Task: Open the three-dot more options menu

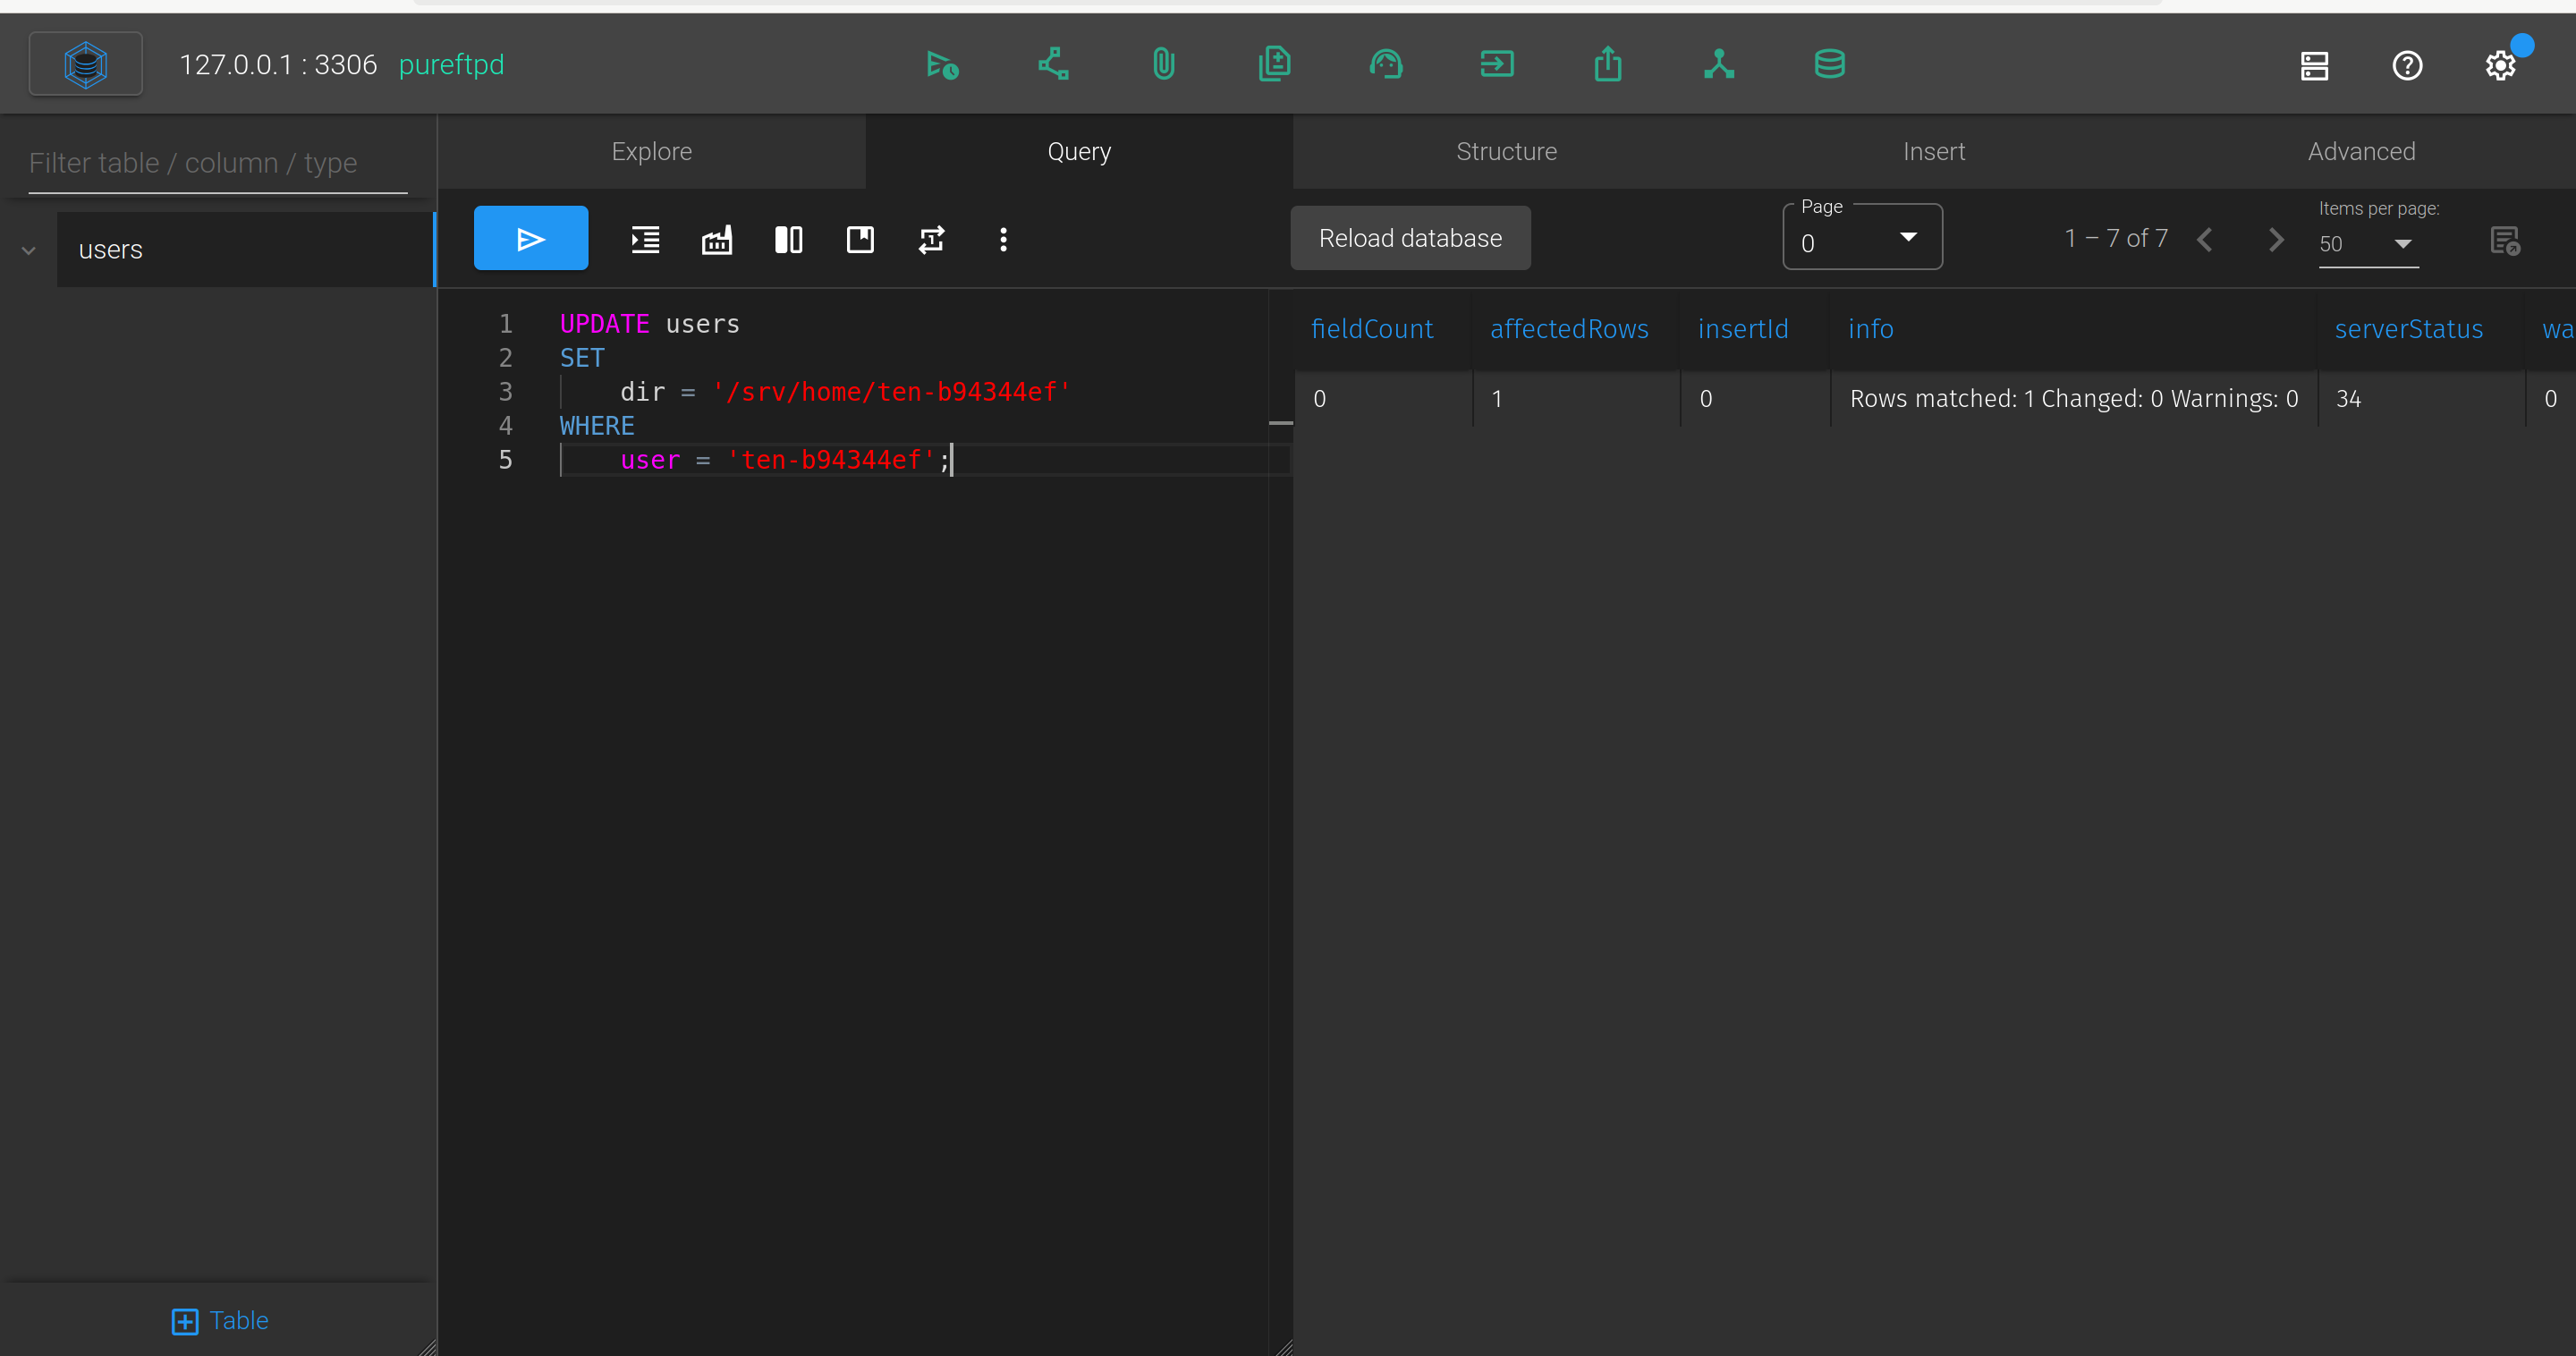Action: (1003, 239)
